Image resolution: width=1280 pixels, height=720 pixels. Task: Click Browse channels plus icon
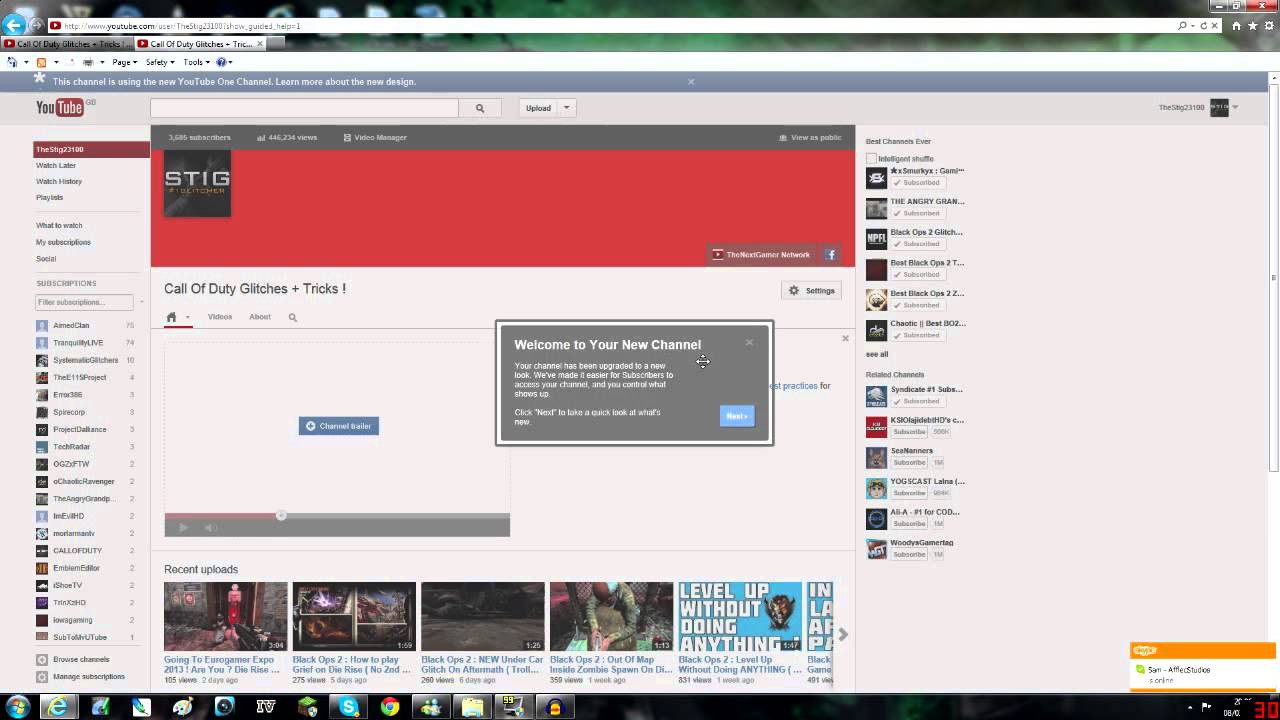point(42,660)
